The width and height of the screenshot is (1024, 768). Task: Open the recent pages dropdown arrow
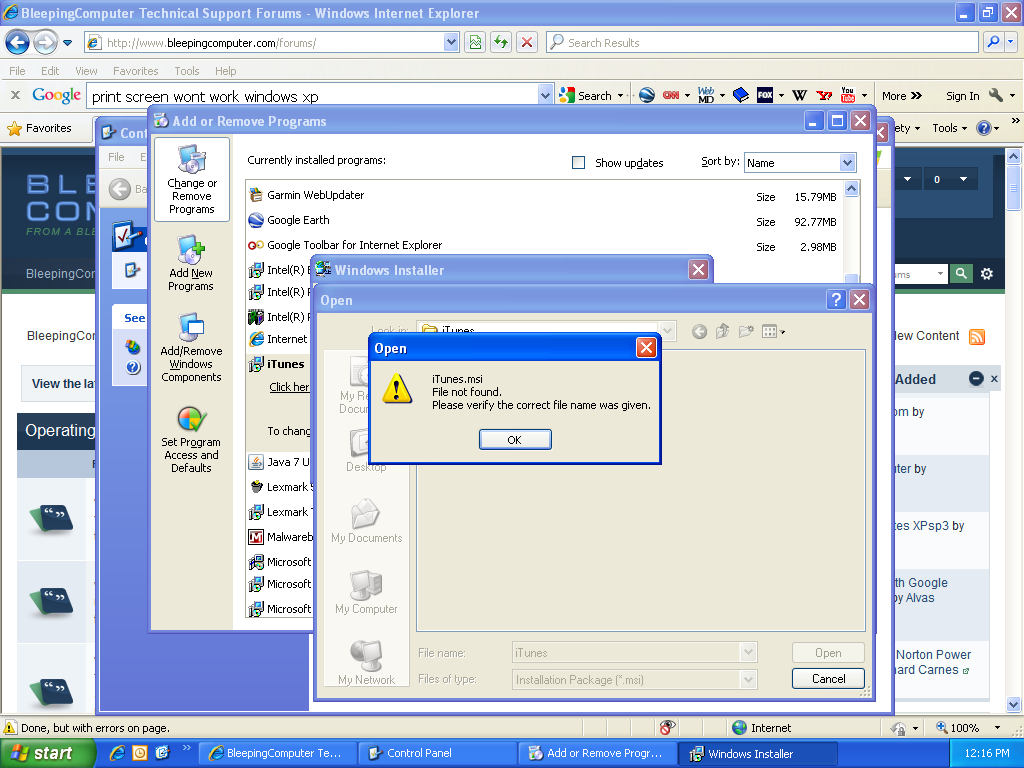[x=67, y=43]
